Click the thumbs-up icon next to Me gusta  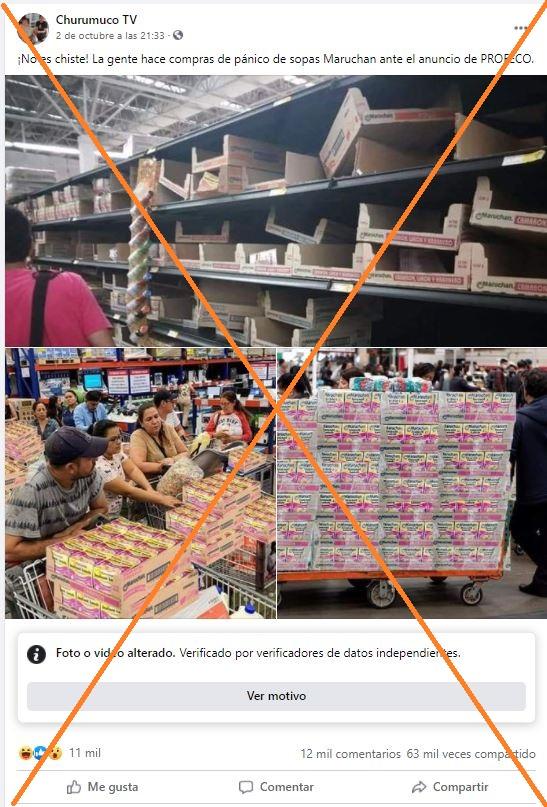click(x=74, y=787)
